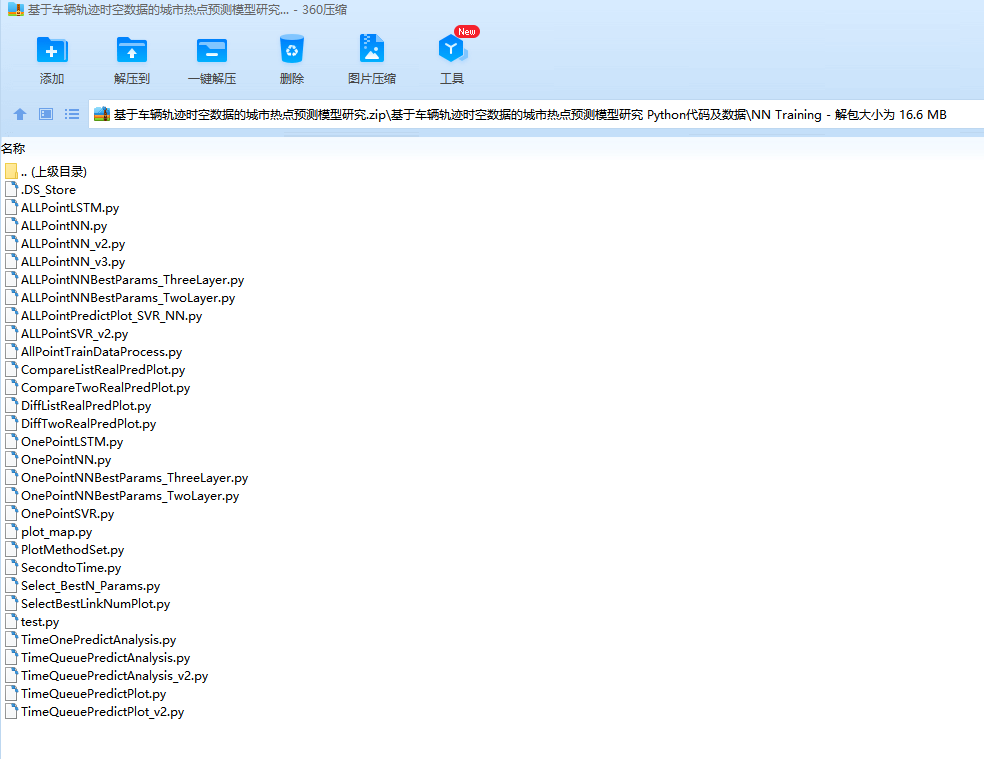The image size is (984, 759).
Task: Click the 解压到 (Extract to) icon
Action: 132,50
